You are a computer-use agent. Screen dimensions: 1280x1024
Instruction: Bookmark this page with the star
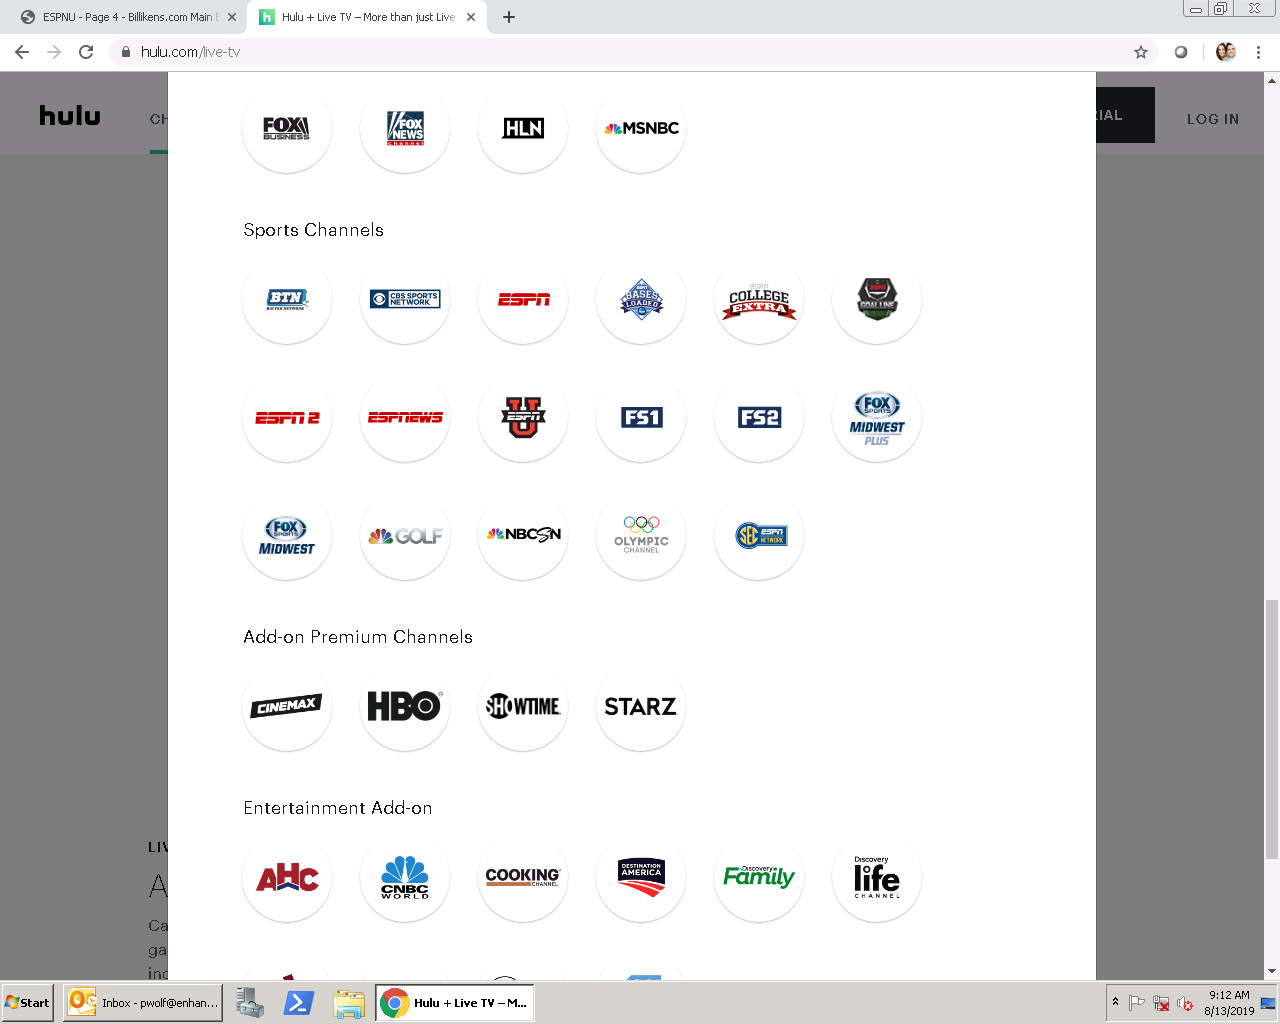click(x=1141, y=52)
